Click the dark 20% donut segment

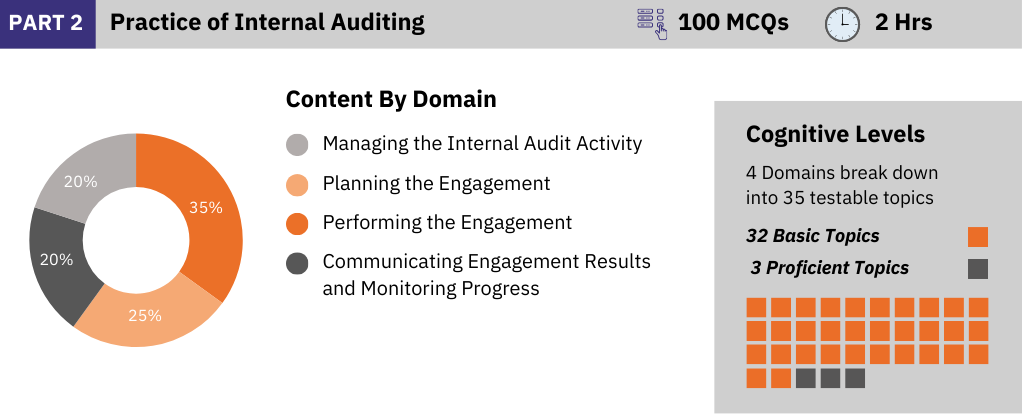coord(57,261)
